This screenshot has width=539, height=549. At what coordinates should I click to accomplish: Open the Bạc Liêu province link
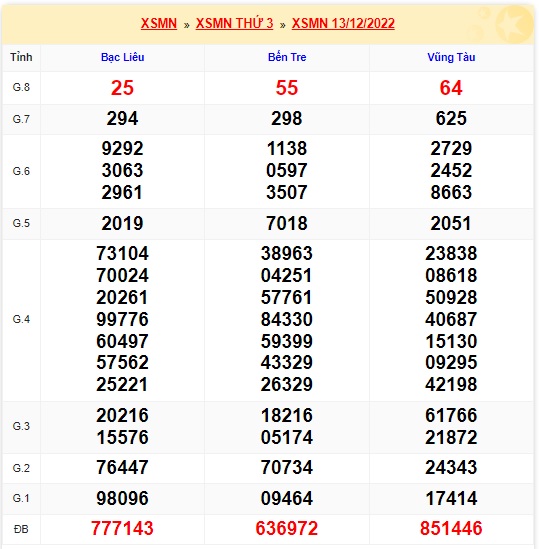[x=123, y=57]
